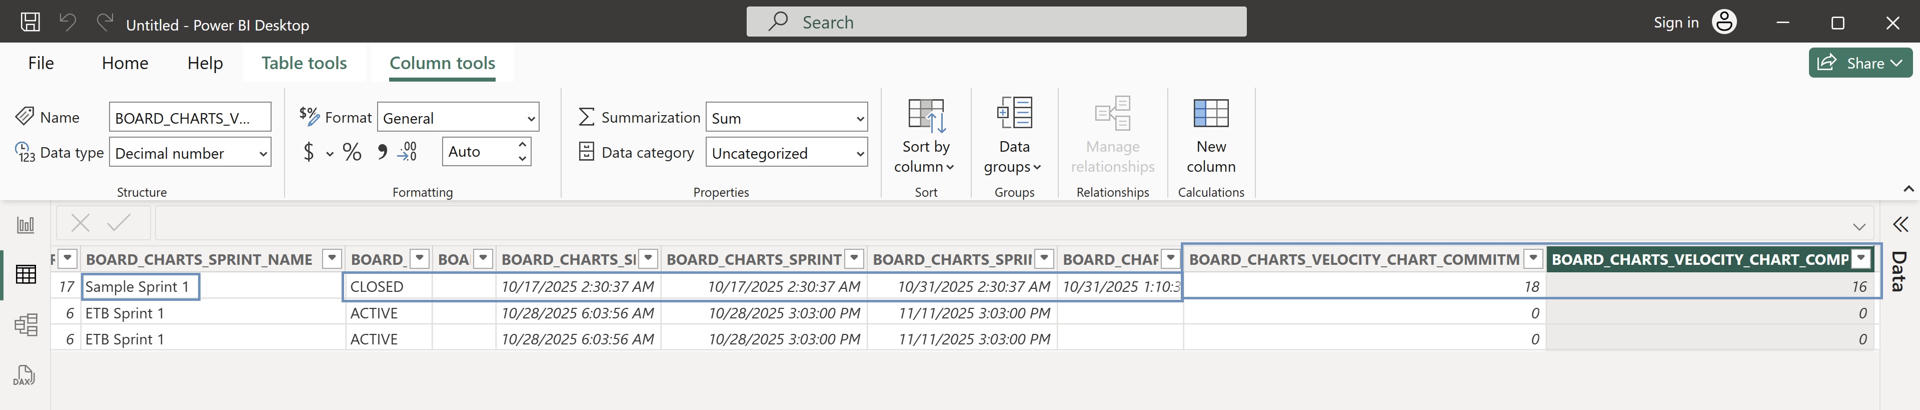The width and height of the screenshot is (1920, 410).
Task: Apply percentage format to column
Action: pyautogui.click(x=352, y=152)
